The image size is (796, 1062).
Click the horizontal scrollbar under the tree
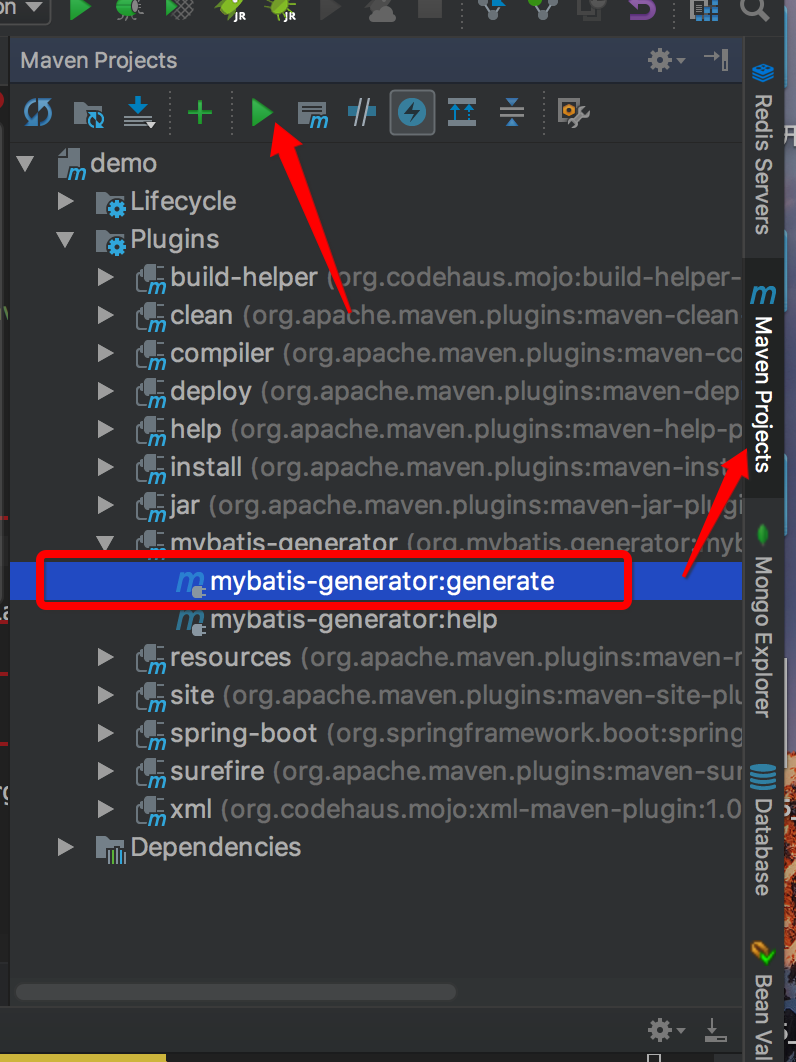tap(236, 993)
